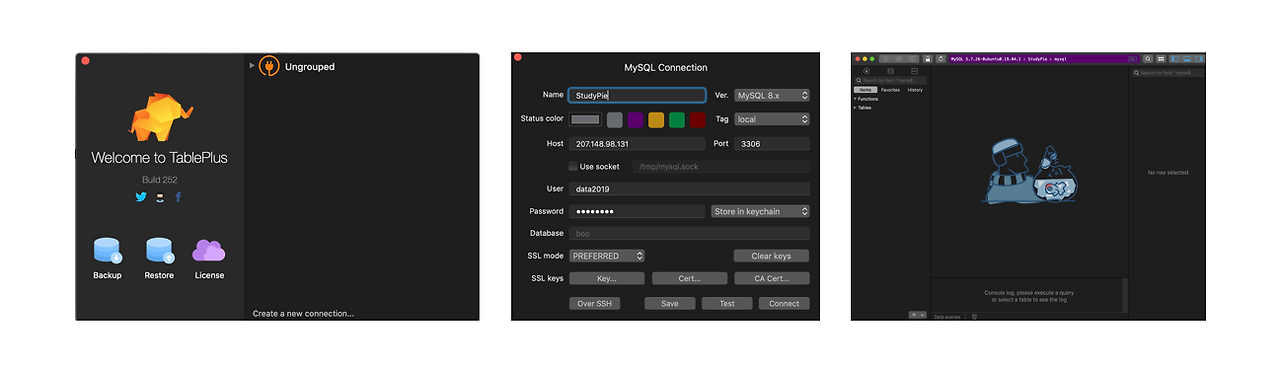Select the default dark status color

[x=585, y=120]
